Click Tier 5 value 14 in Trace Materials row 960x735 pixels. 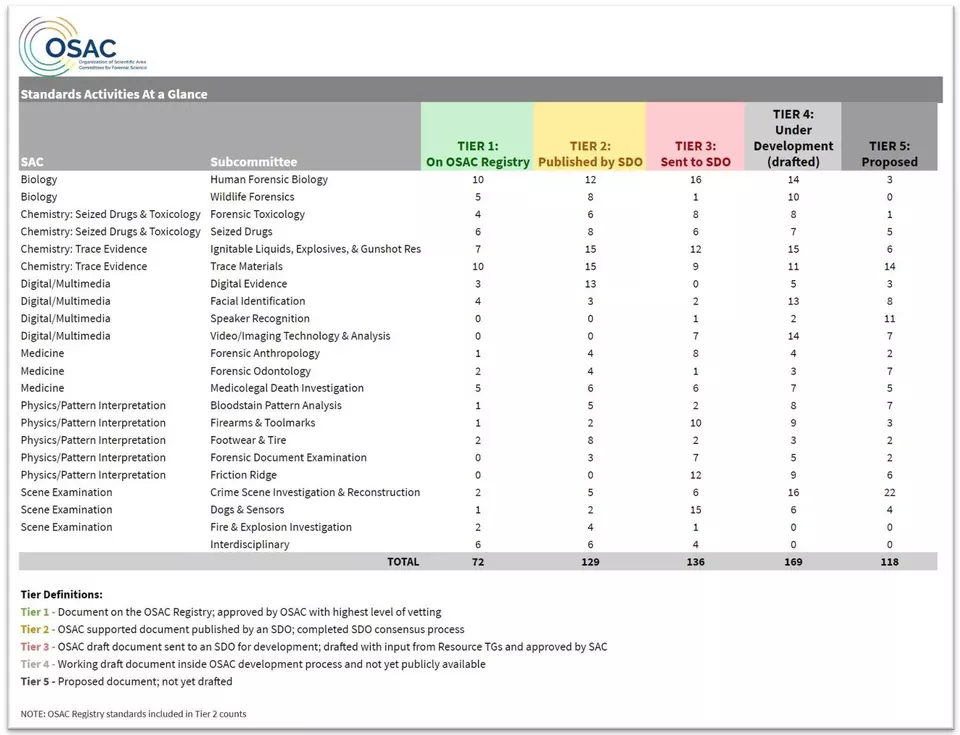890,266
